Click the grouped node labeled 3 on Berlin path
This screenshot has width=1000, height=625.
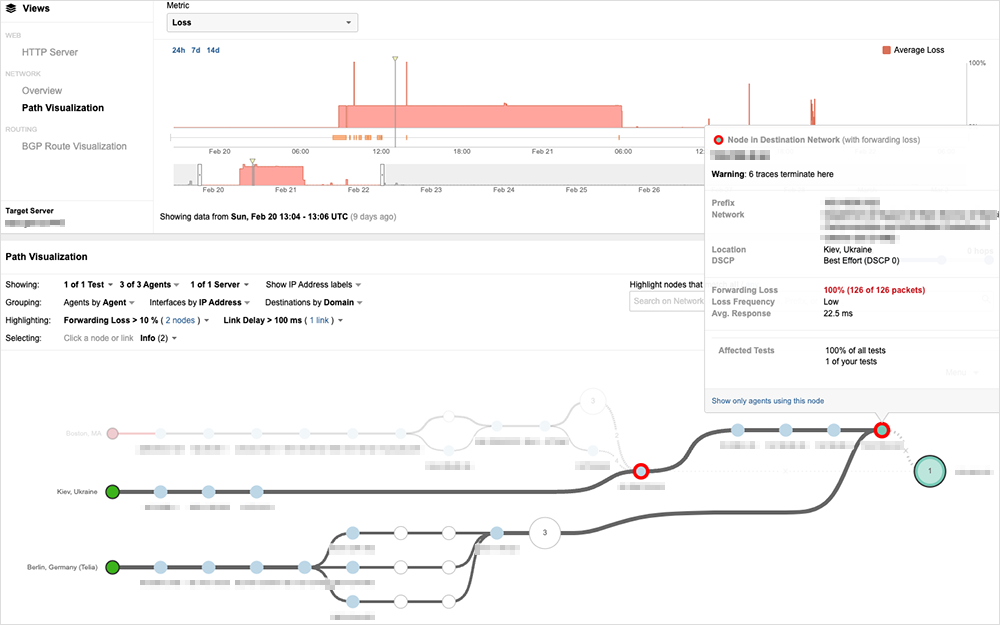click(544, 533)
